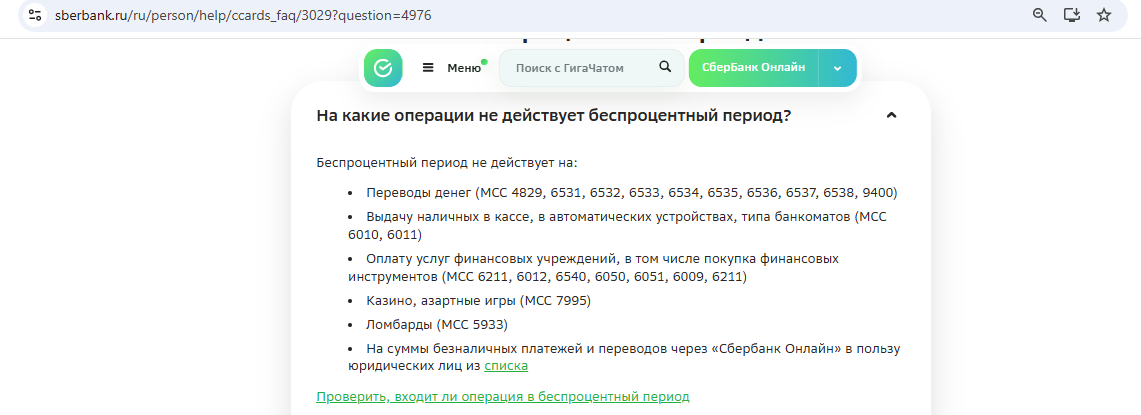
Task: Click the Переводы денег MCC list item
Action: 631,192
